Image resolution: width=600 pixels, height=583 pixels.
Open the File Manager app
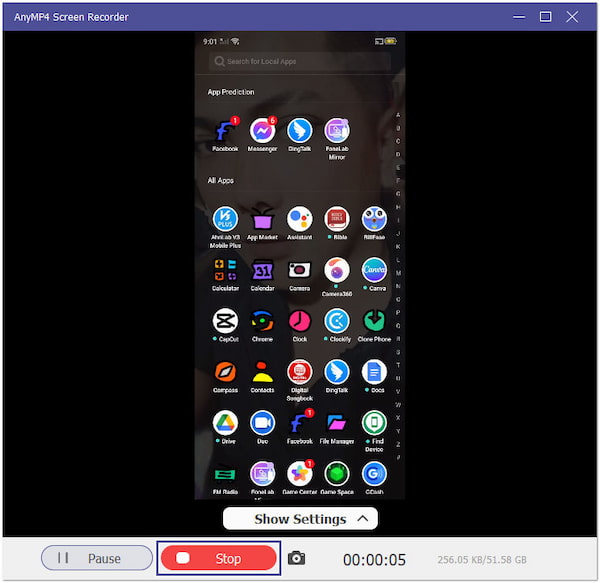(337, 423)
